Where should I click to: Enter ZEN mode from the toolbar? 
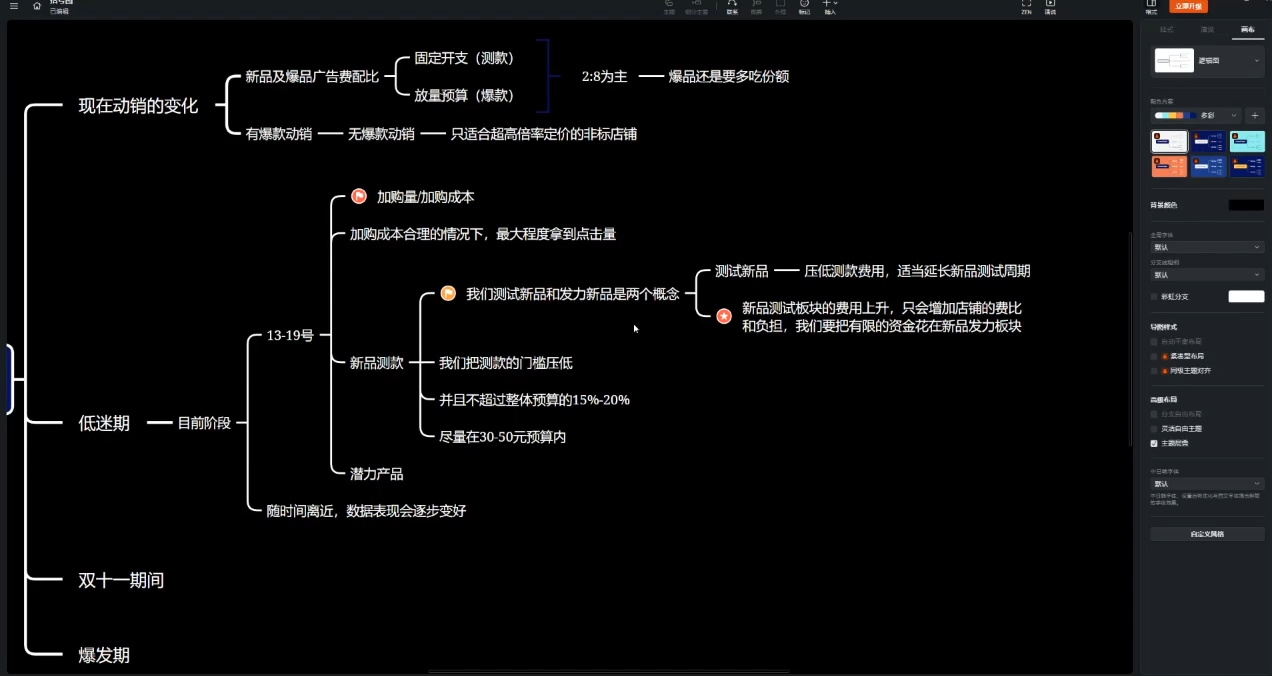pos(1026,5)
